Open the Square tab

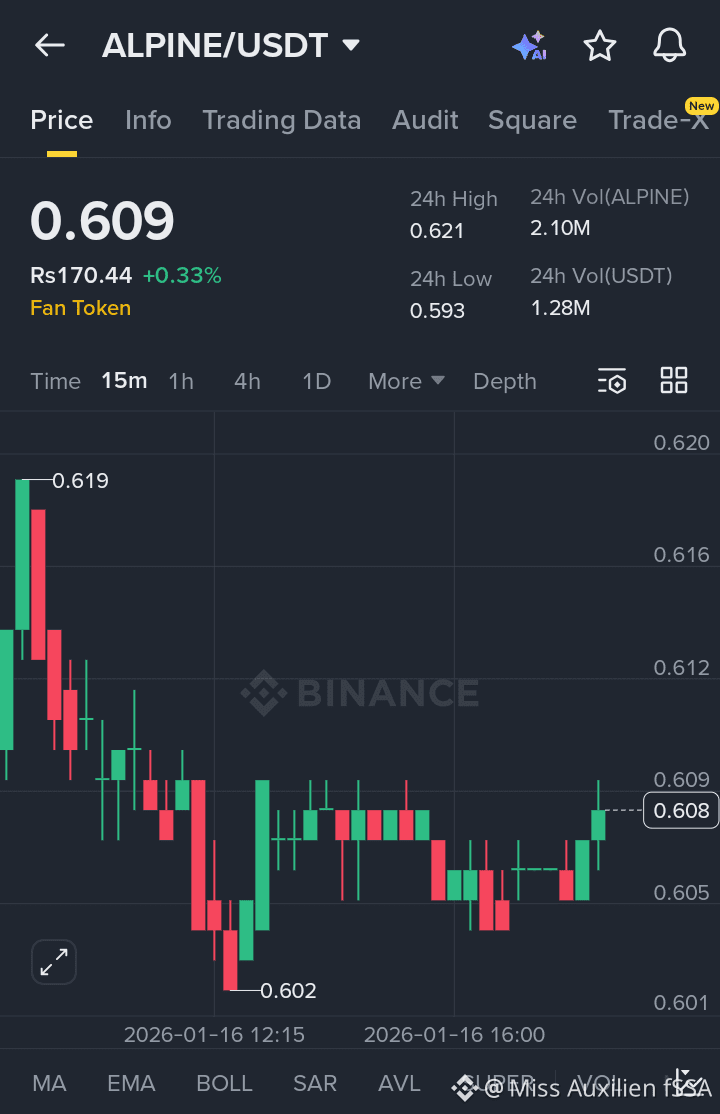point(532,120)
